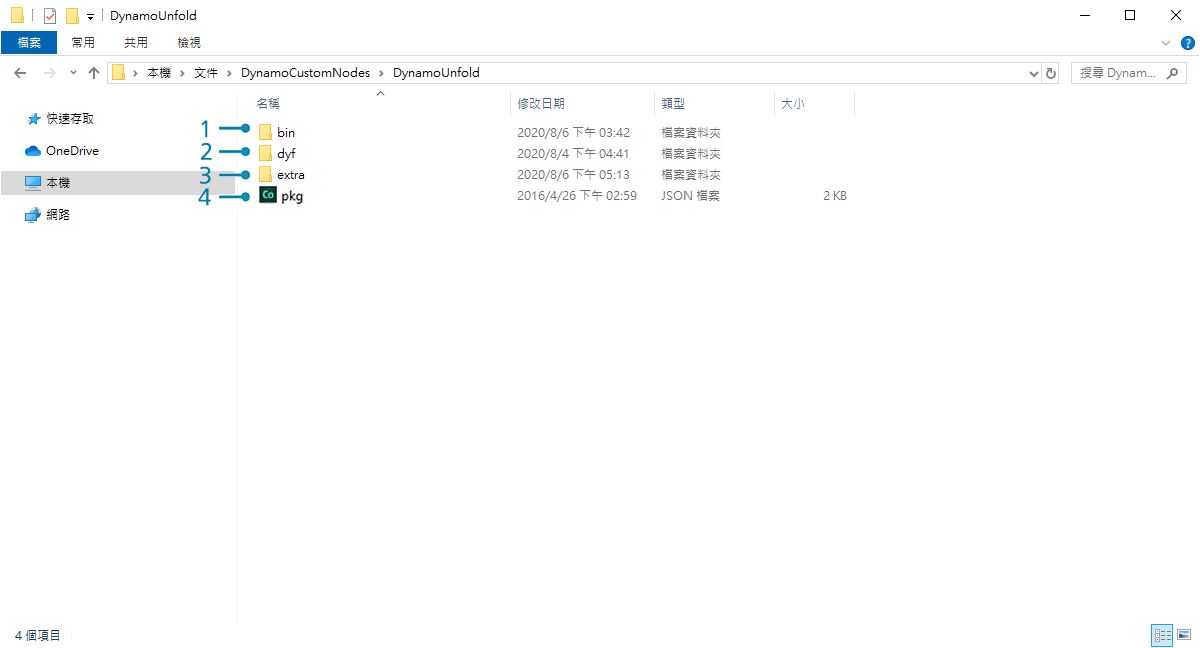Click the pkg JSON file icon
The image size is (1200, 648).
click(267, 195)
